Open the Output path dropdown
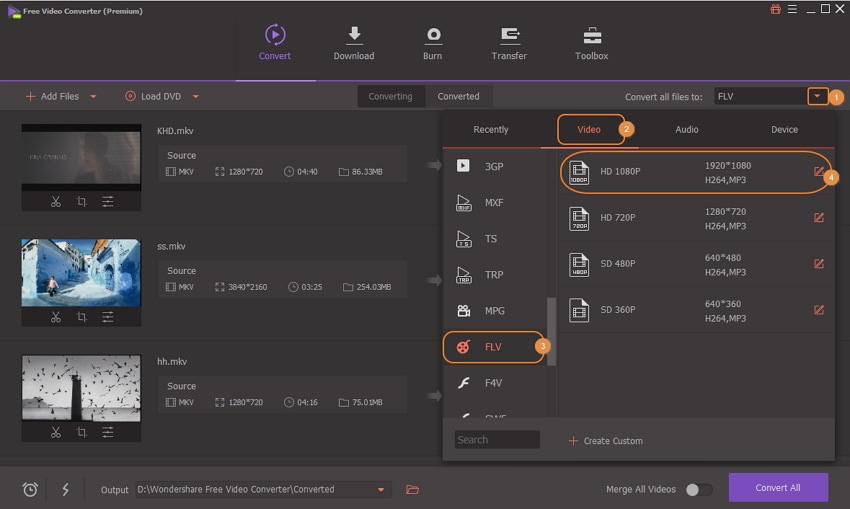 [381, 489]
